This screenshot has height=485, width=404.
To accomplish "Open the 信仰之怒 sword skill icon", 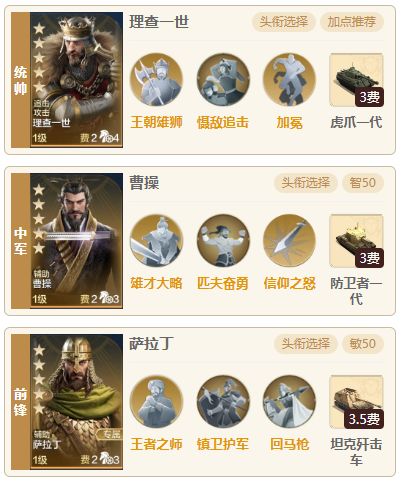I will (x=289, y=241).
